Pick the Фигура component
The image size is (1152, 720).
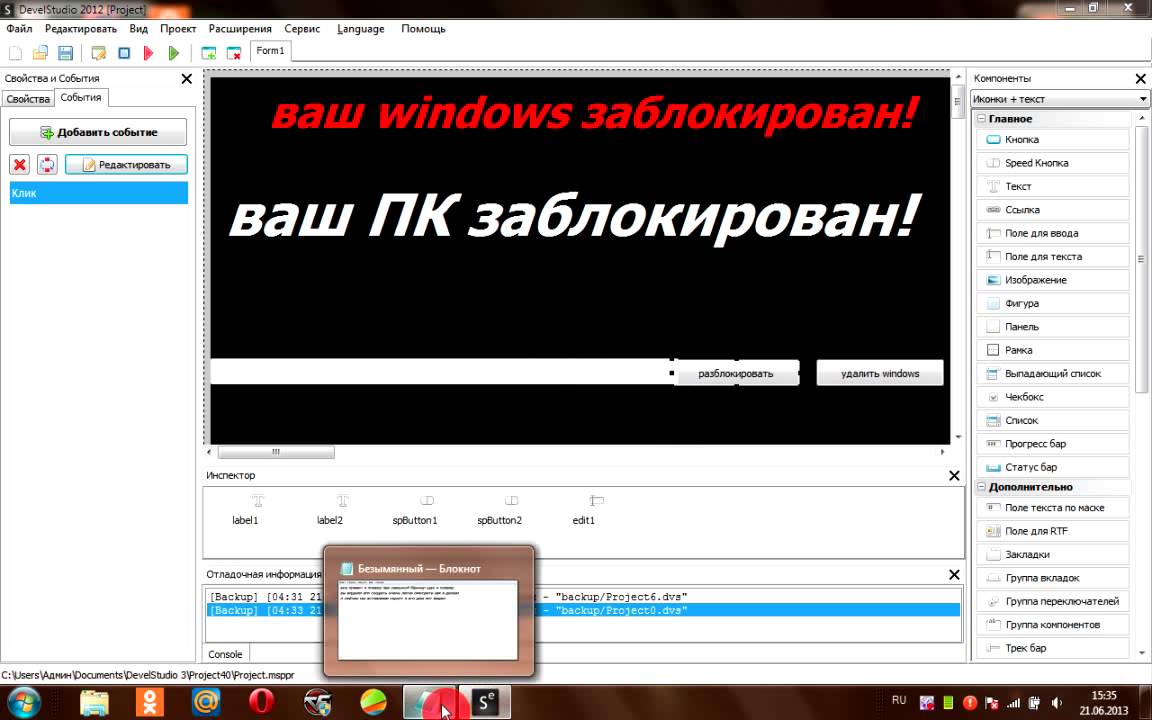1053,303
